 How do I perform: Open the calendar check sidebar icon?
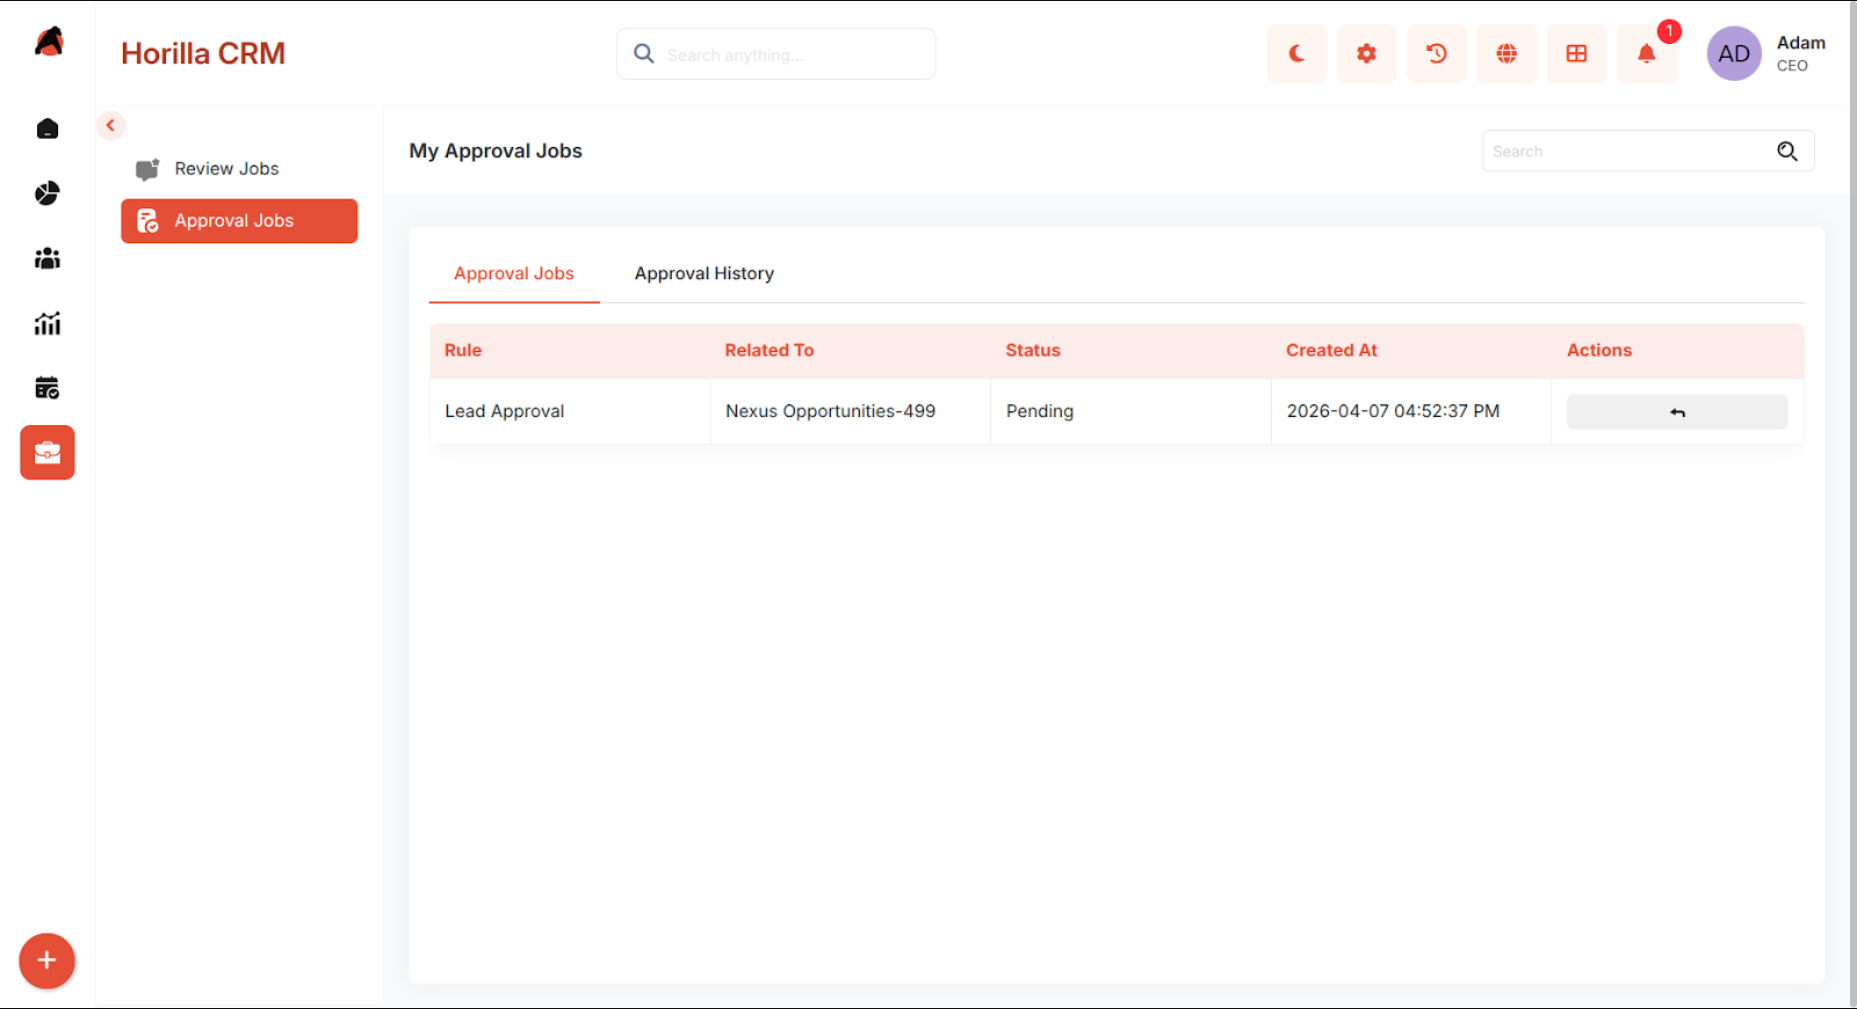pos(47,388)
